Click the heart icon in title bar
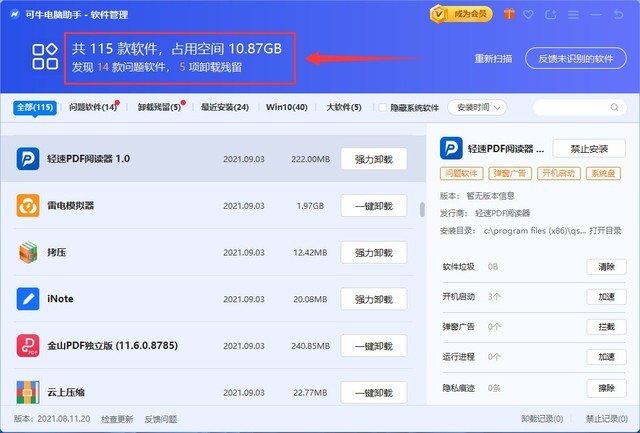This screenshot has width=640, height=433. (x=529, y=15)
